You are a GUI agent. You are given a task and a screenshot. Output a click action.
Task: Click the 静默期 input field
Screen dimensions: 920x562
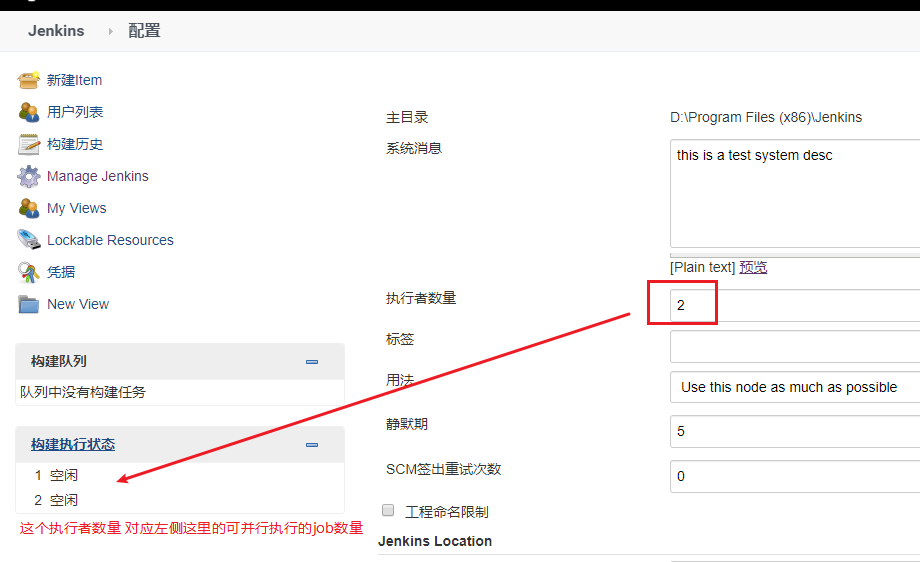coord(795,431)
